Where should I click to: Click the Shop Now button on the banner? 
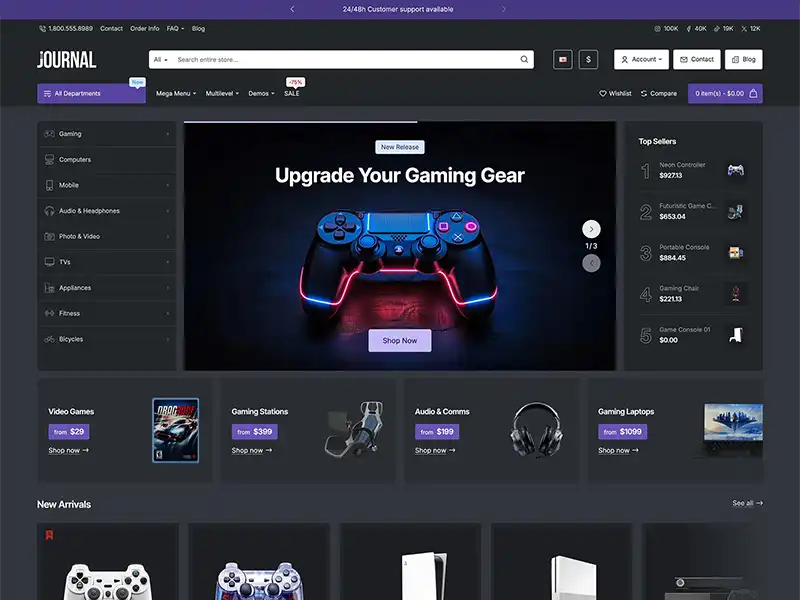coord(399,340)
